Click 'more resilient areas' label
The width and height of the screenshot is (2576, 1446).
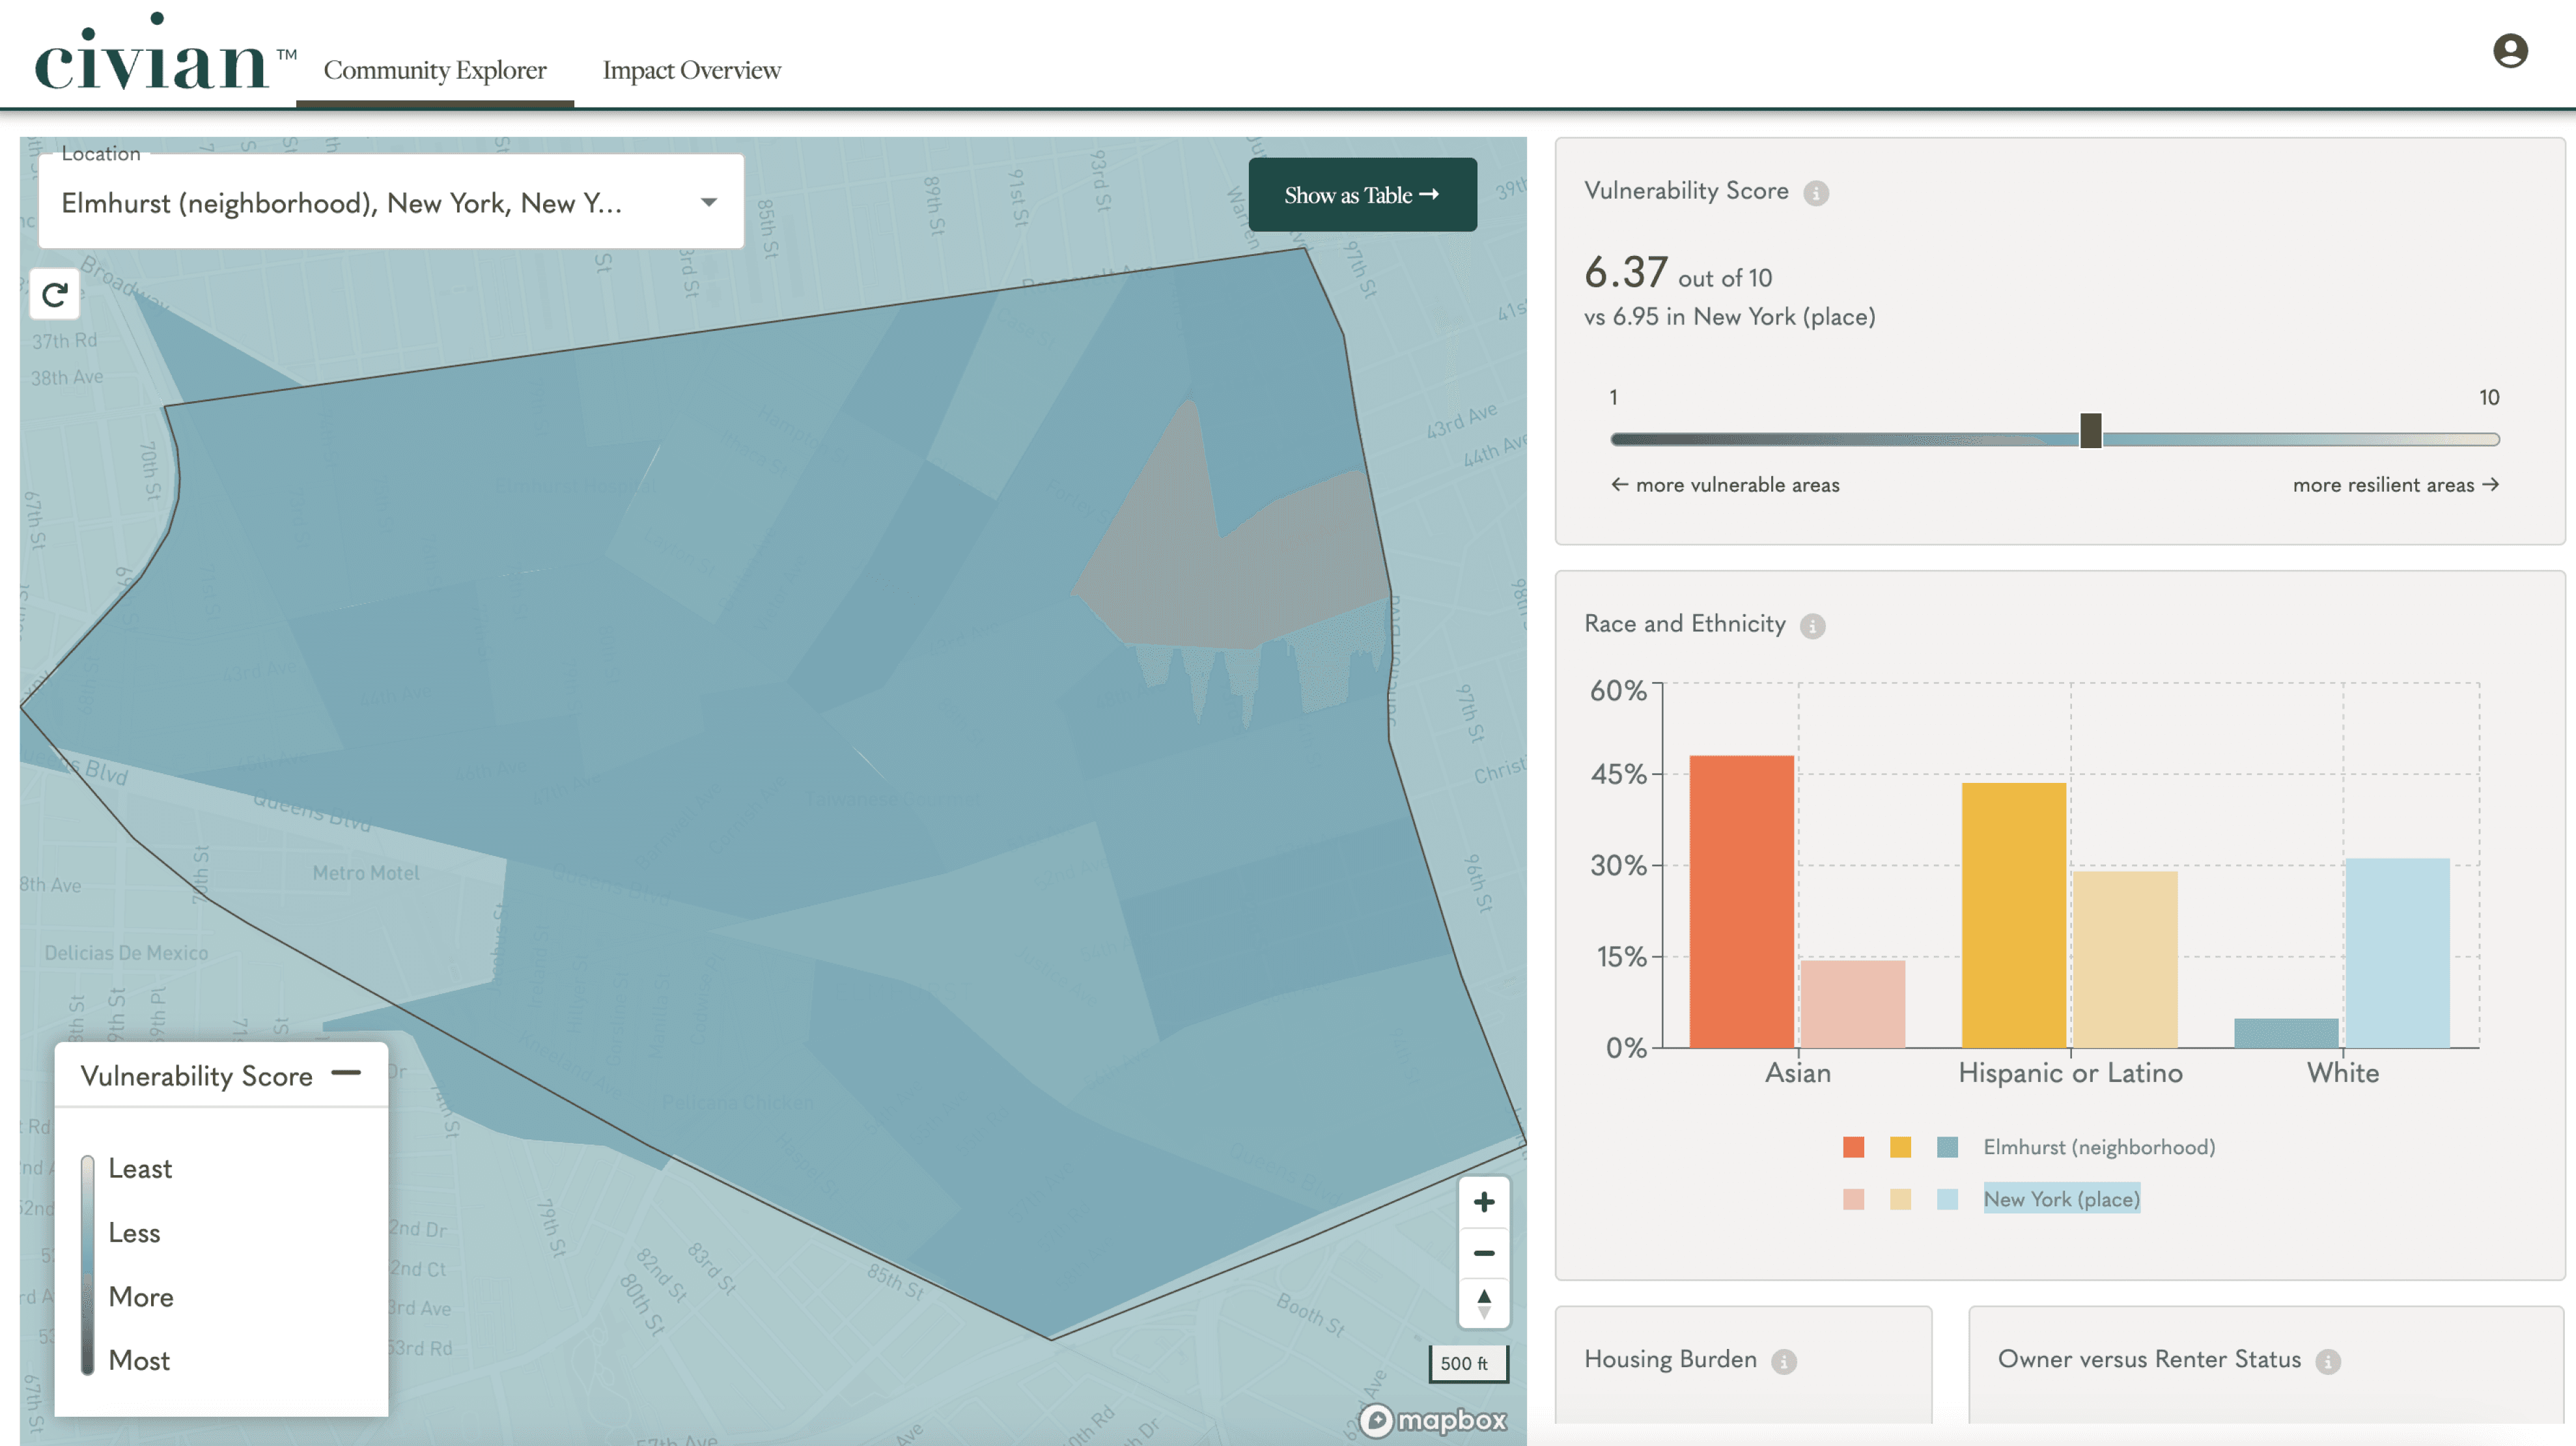point(2383,485)
